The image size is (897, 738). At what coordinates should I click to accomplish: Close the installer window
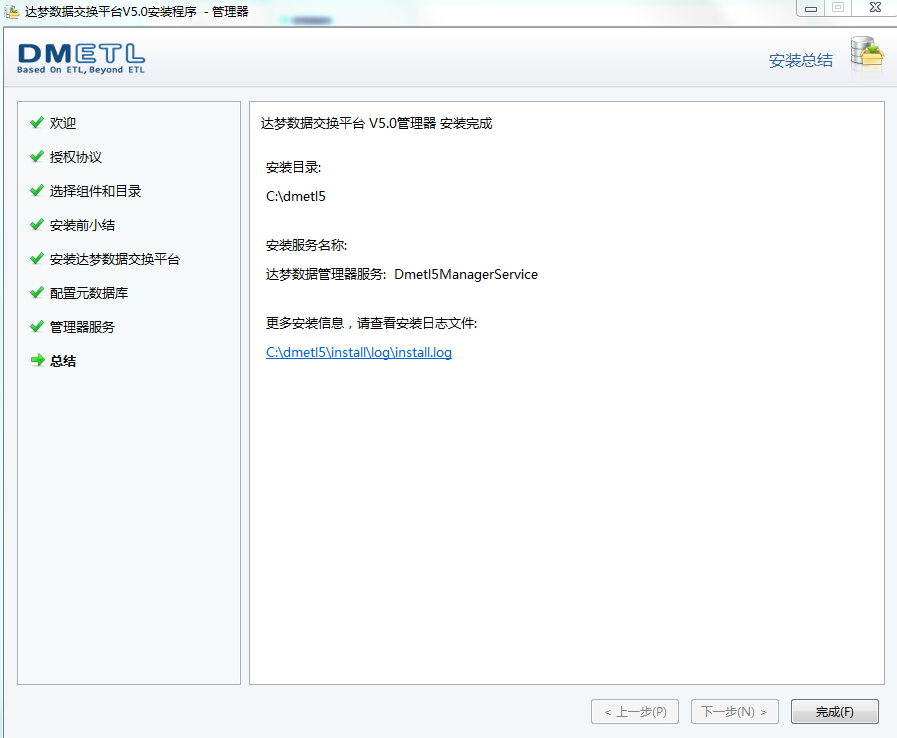[875, 7]
